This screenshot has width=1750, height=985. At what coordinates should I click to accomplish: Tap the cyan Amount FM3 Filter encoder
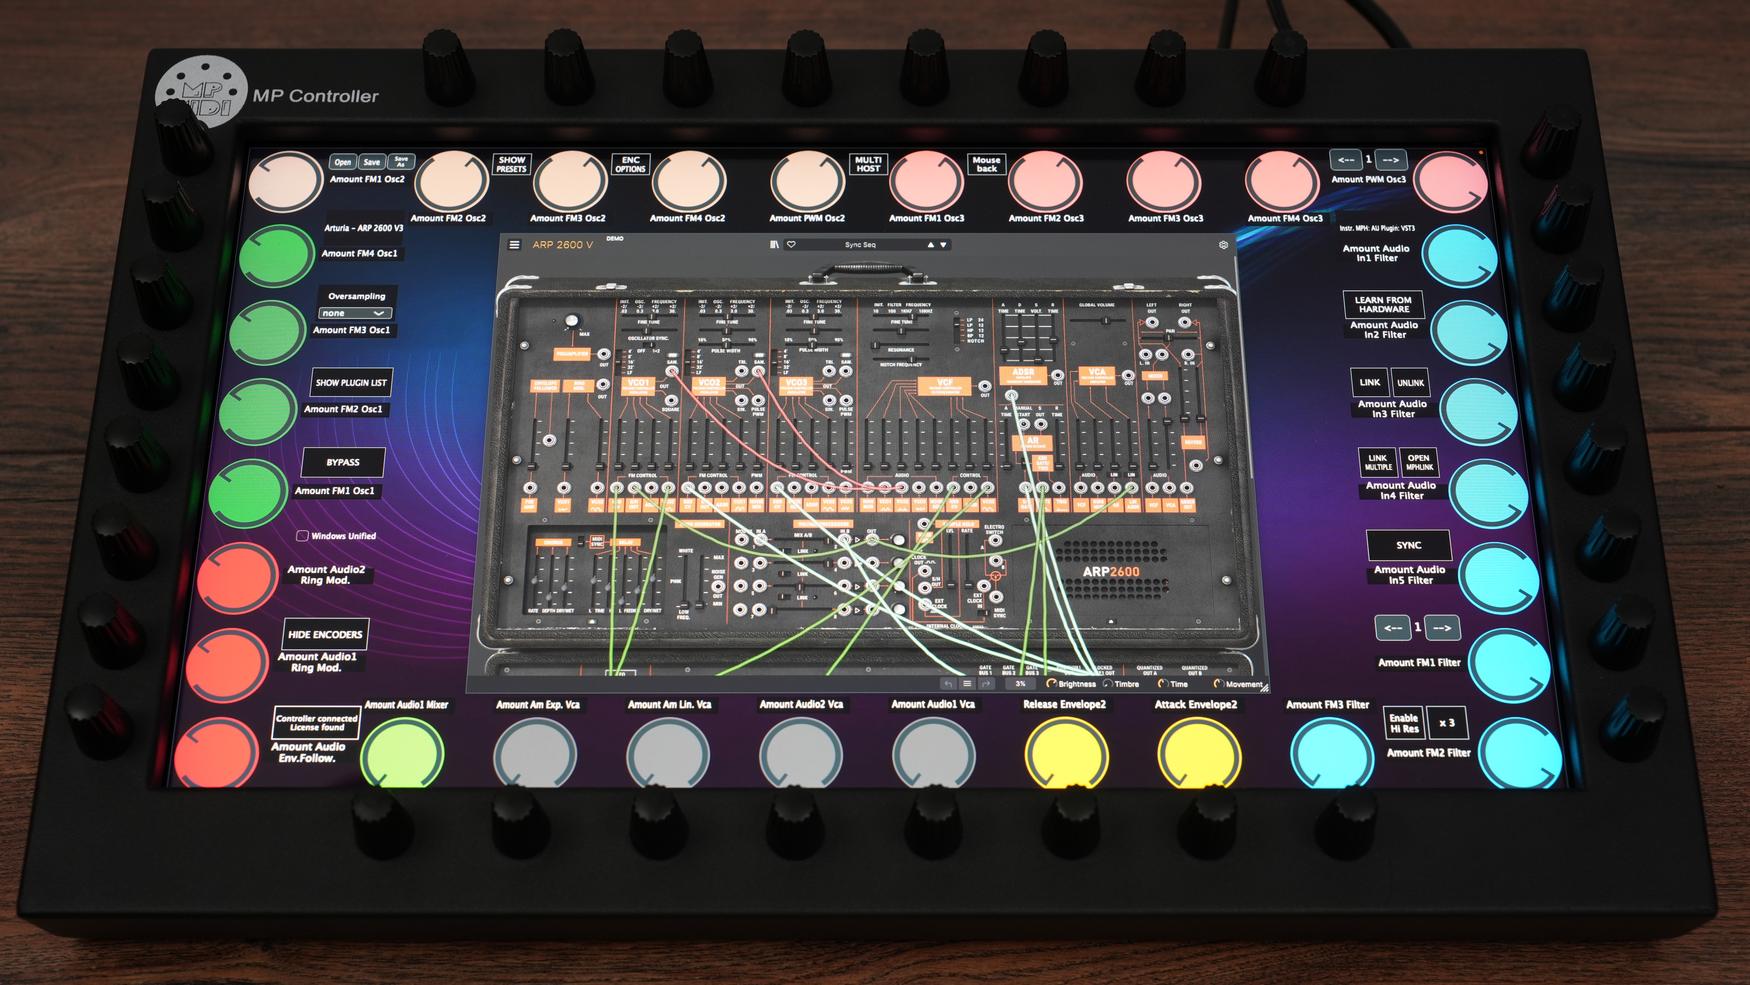[x=1332, y=755]
